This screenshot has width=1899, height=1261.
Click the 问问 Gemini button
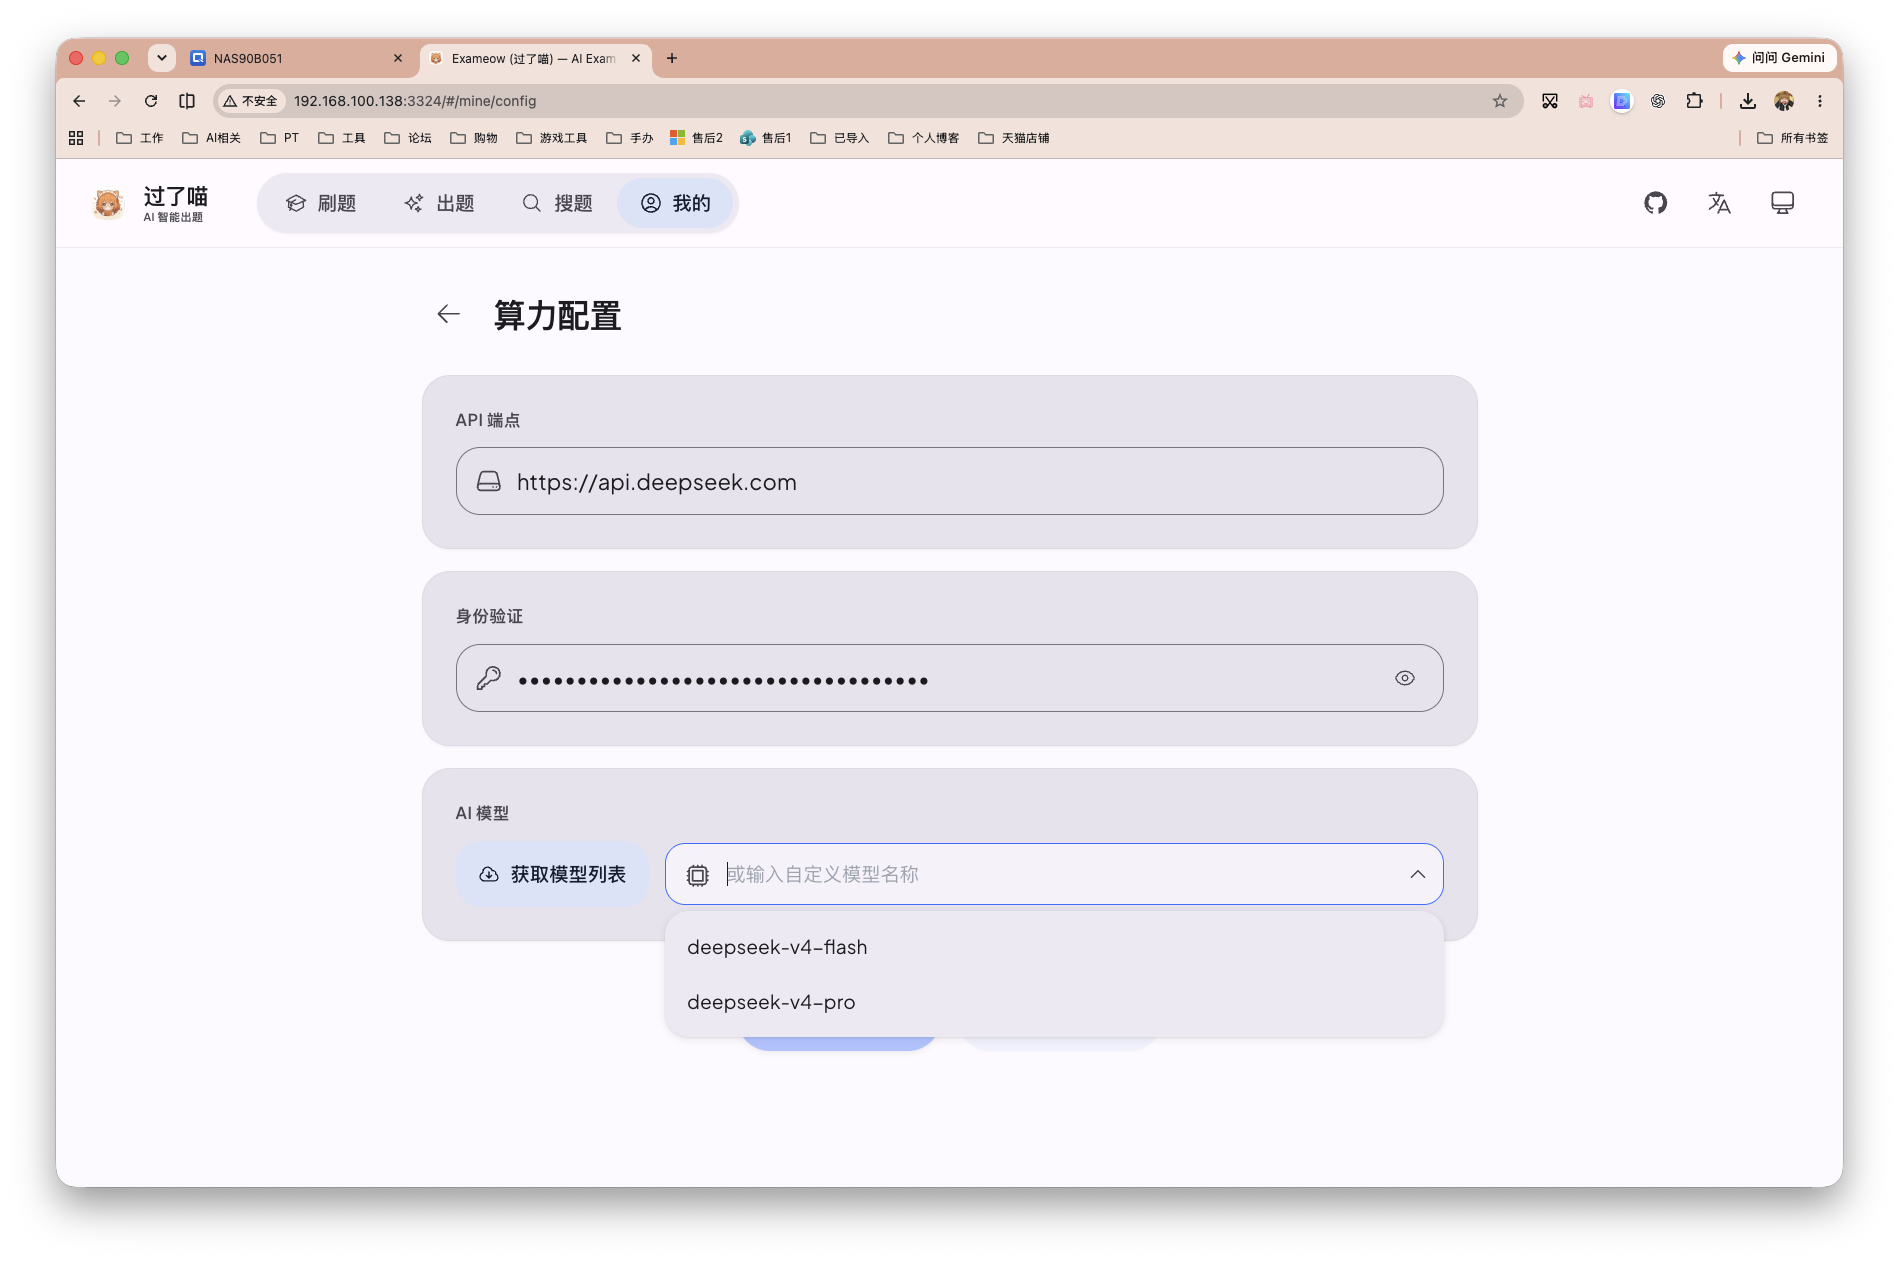1779,58
